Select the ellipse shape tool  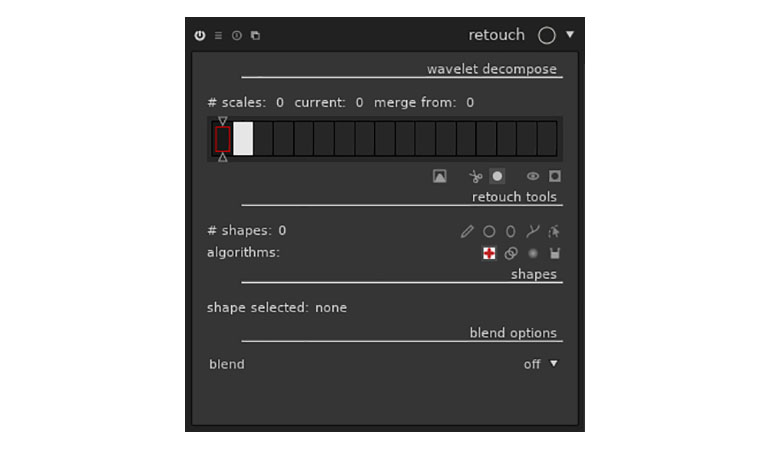click(511, 231)
